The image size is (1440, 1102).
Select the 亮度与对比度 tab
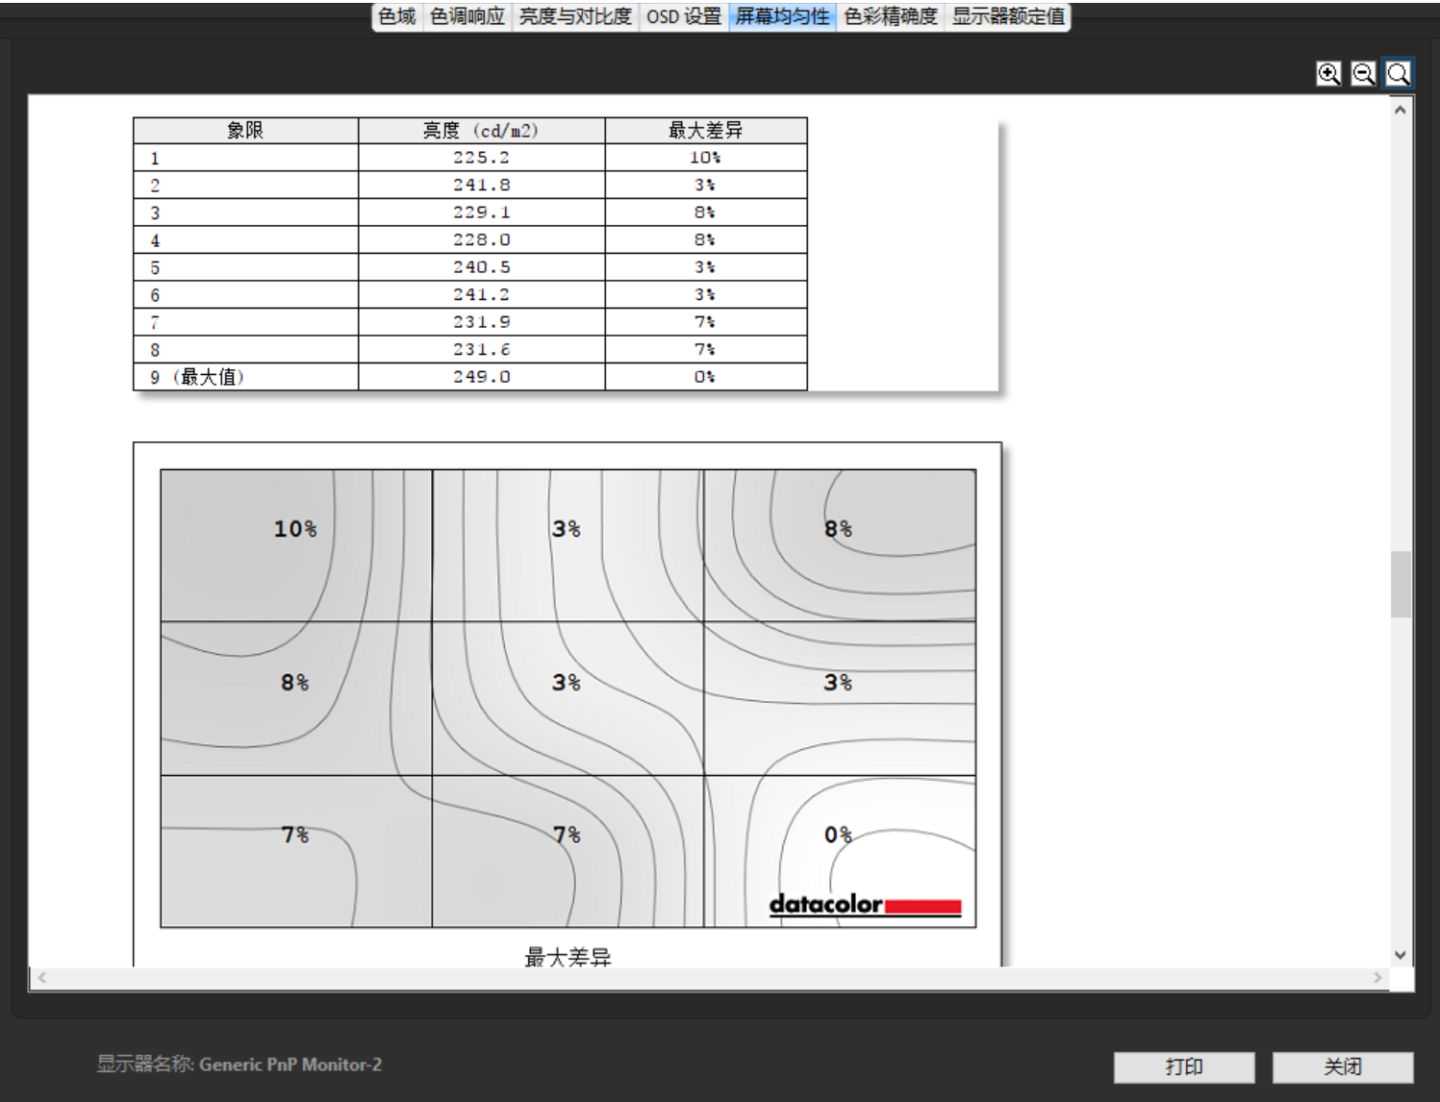[575, 17]
